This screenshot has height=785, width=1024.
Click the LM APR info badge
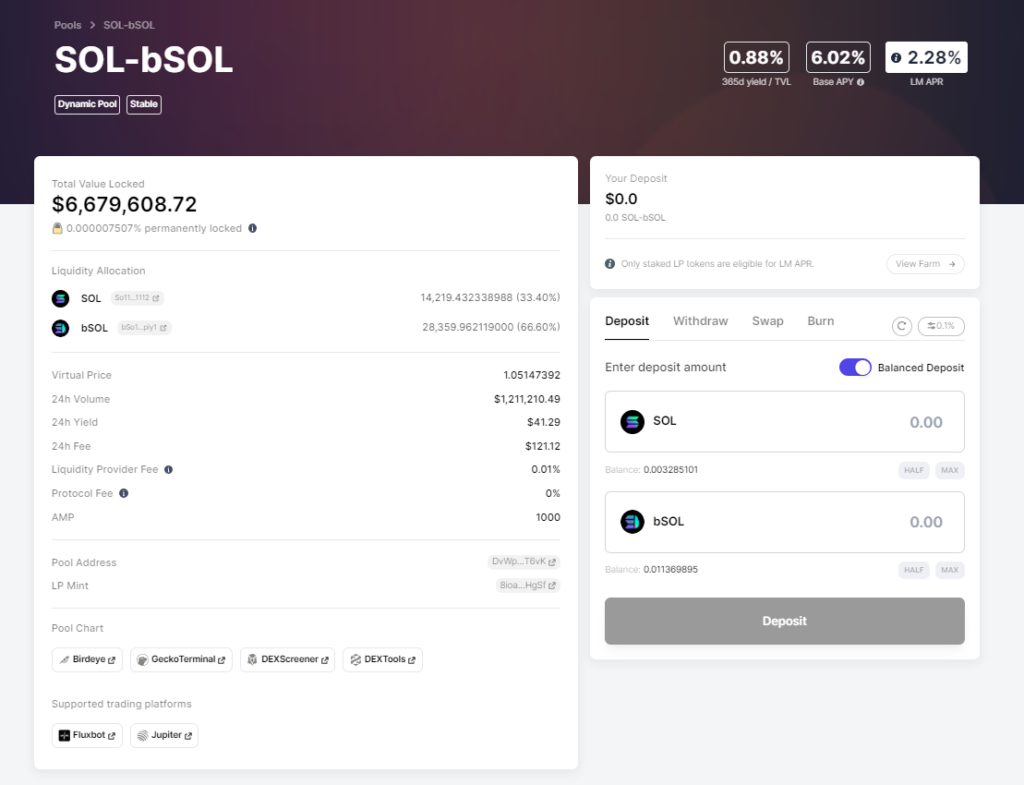click(x=926, y=58)
